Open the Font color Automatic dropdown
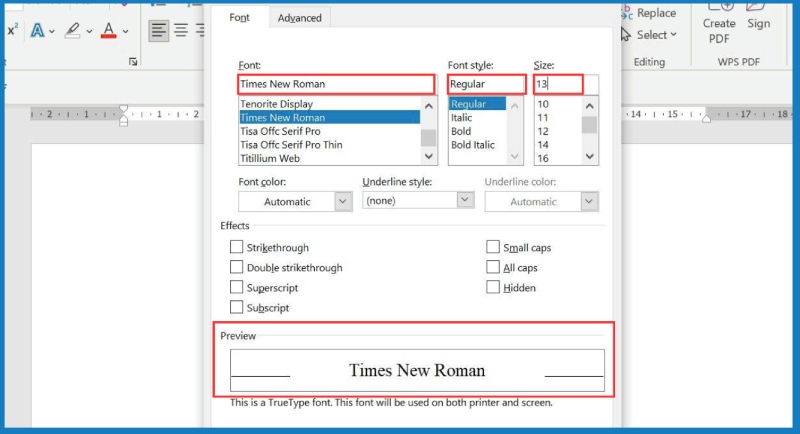 [x=294, y=201]
